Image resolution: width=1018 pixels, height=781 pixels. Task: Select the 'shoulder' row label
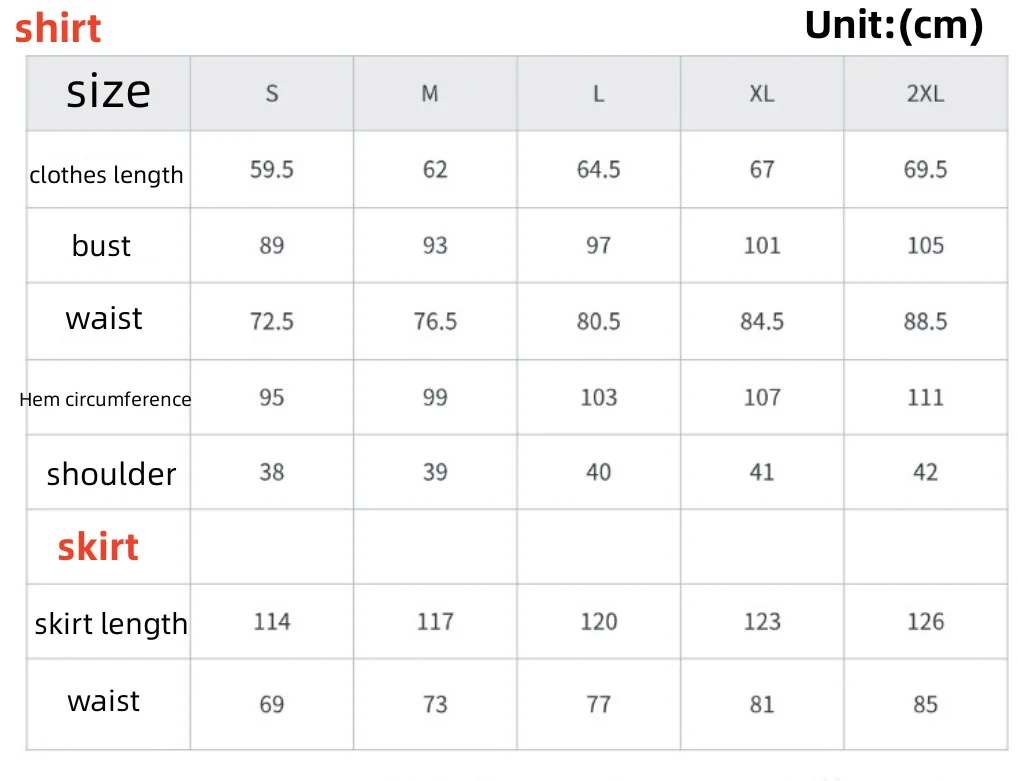tap(111, 474)
